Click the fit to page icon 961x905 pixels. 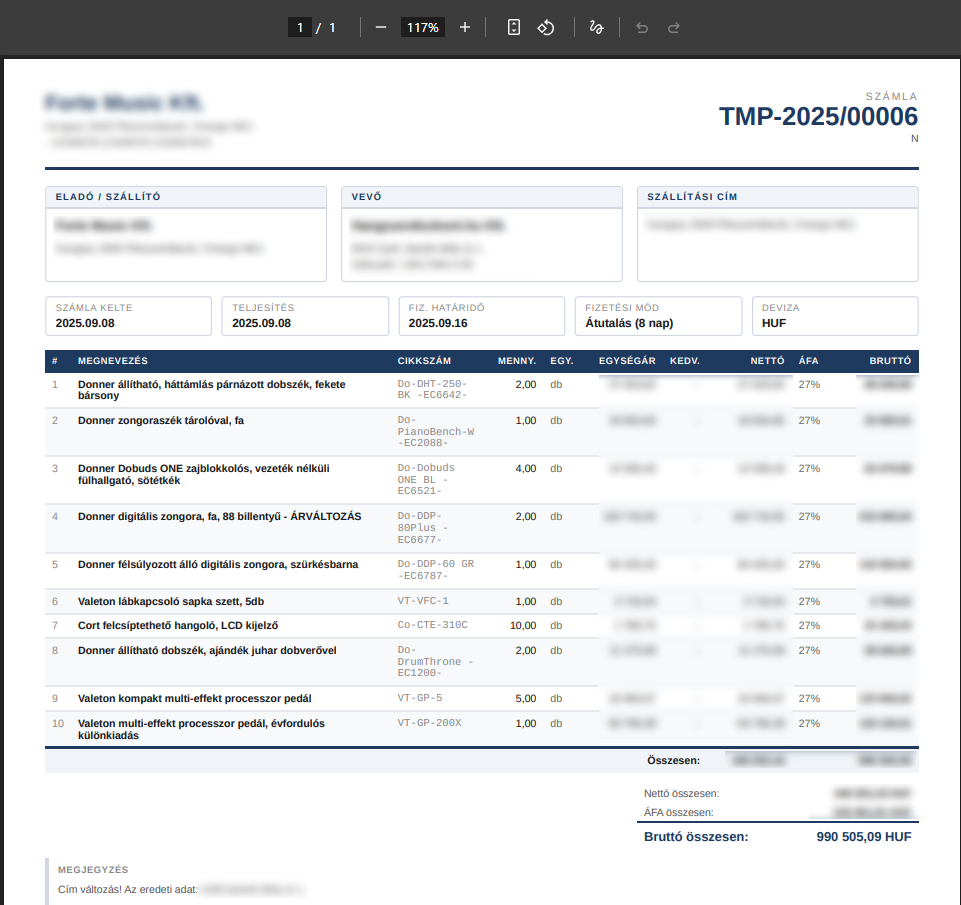pos(514,28)
